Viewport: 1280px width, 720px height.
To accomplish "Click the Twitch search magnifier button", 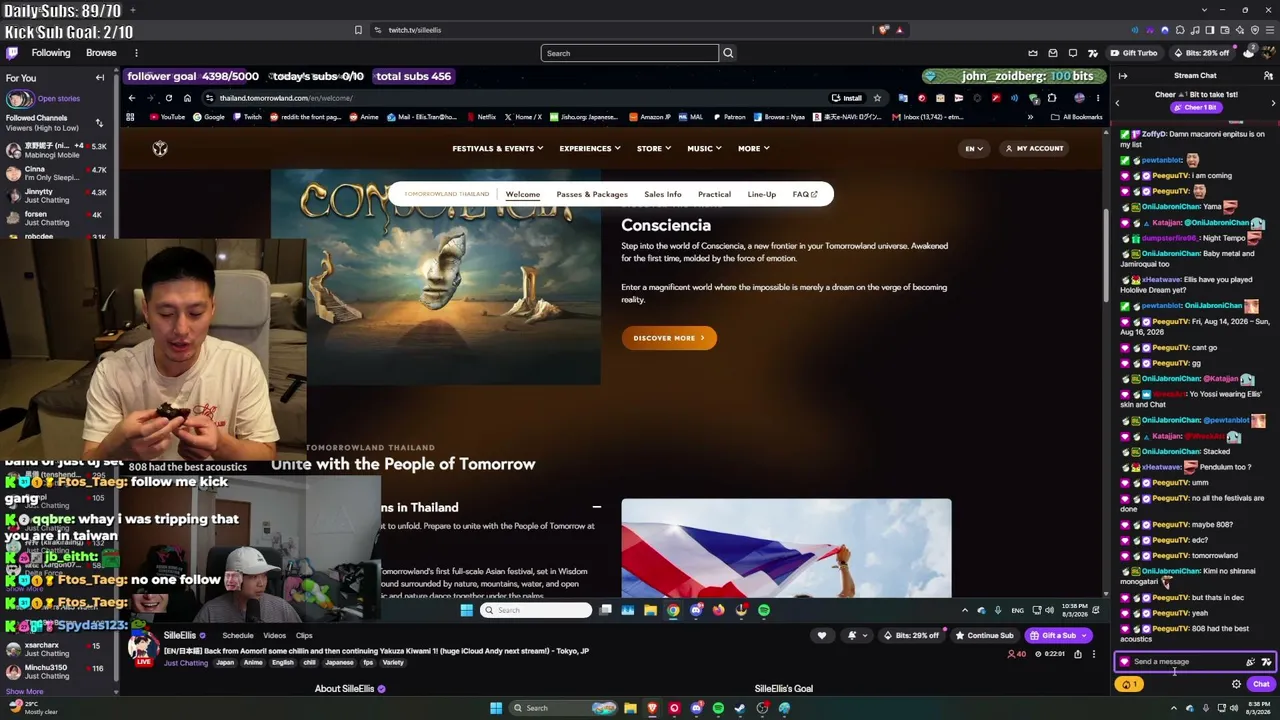I will point(728,53).
